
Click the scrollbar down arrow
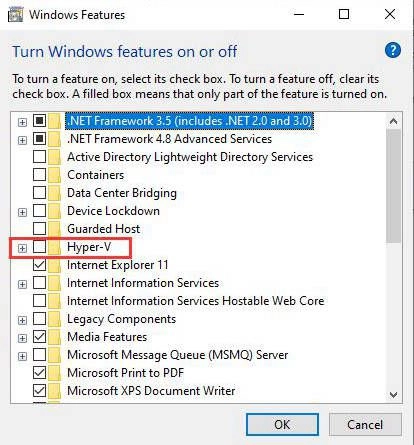coord(393,395)
